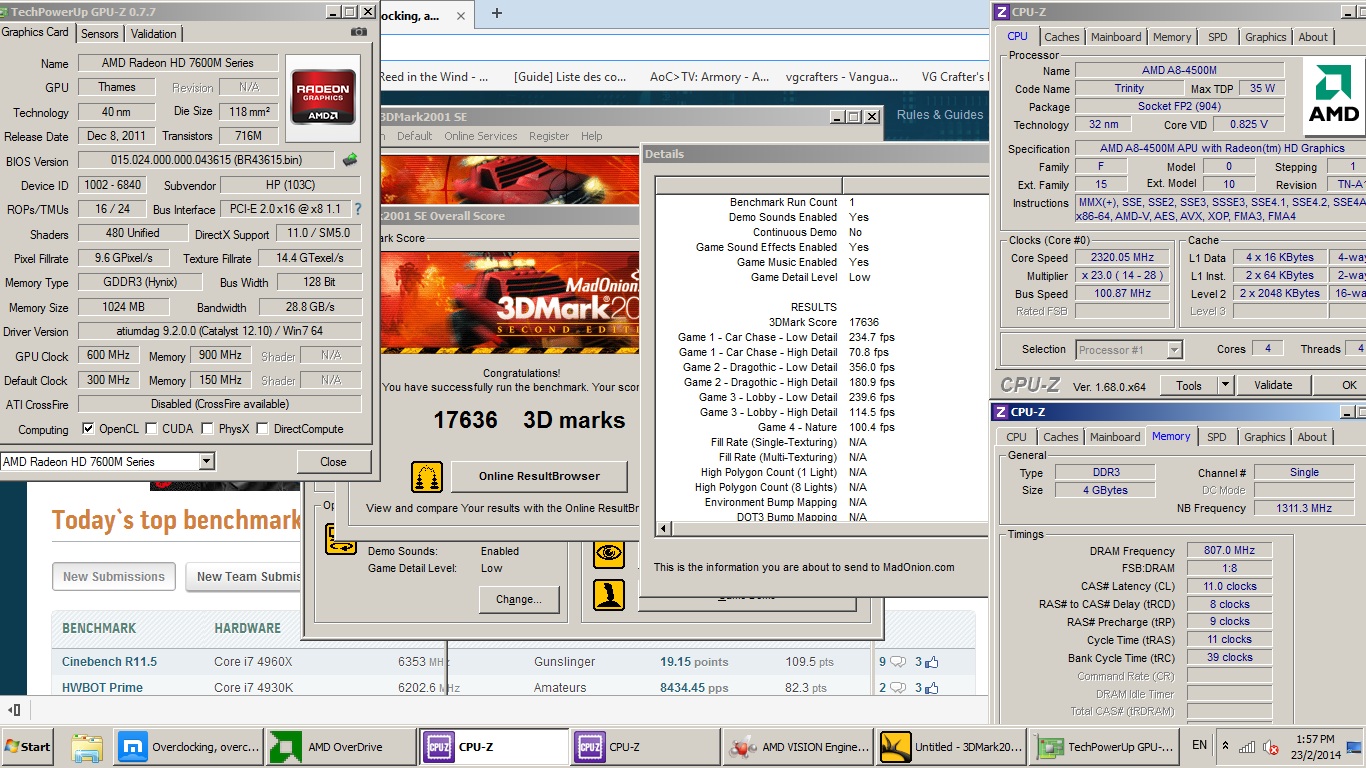Click the Validate button in CPU-Z

(1273, 385)
